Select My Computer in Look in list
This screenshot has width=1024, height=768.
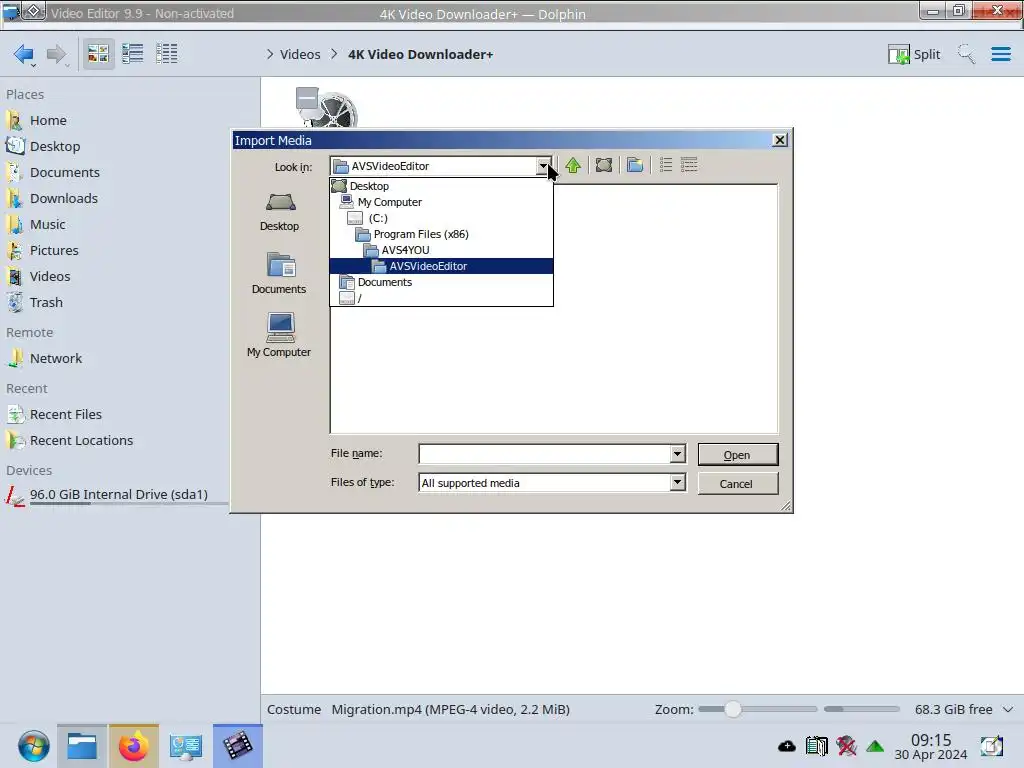point(441,202)
